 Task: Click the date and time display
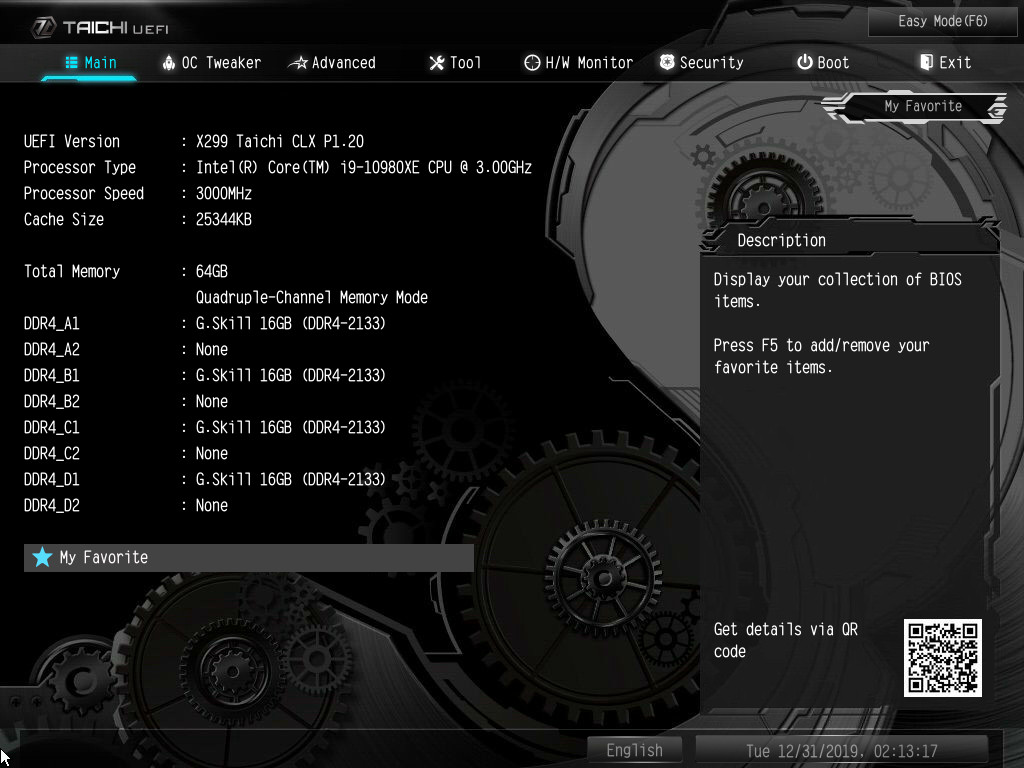coord(841,750)
